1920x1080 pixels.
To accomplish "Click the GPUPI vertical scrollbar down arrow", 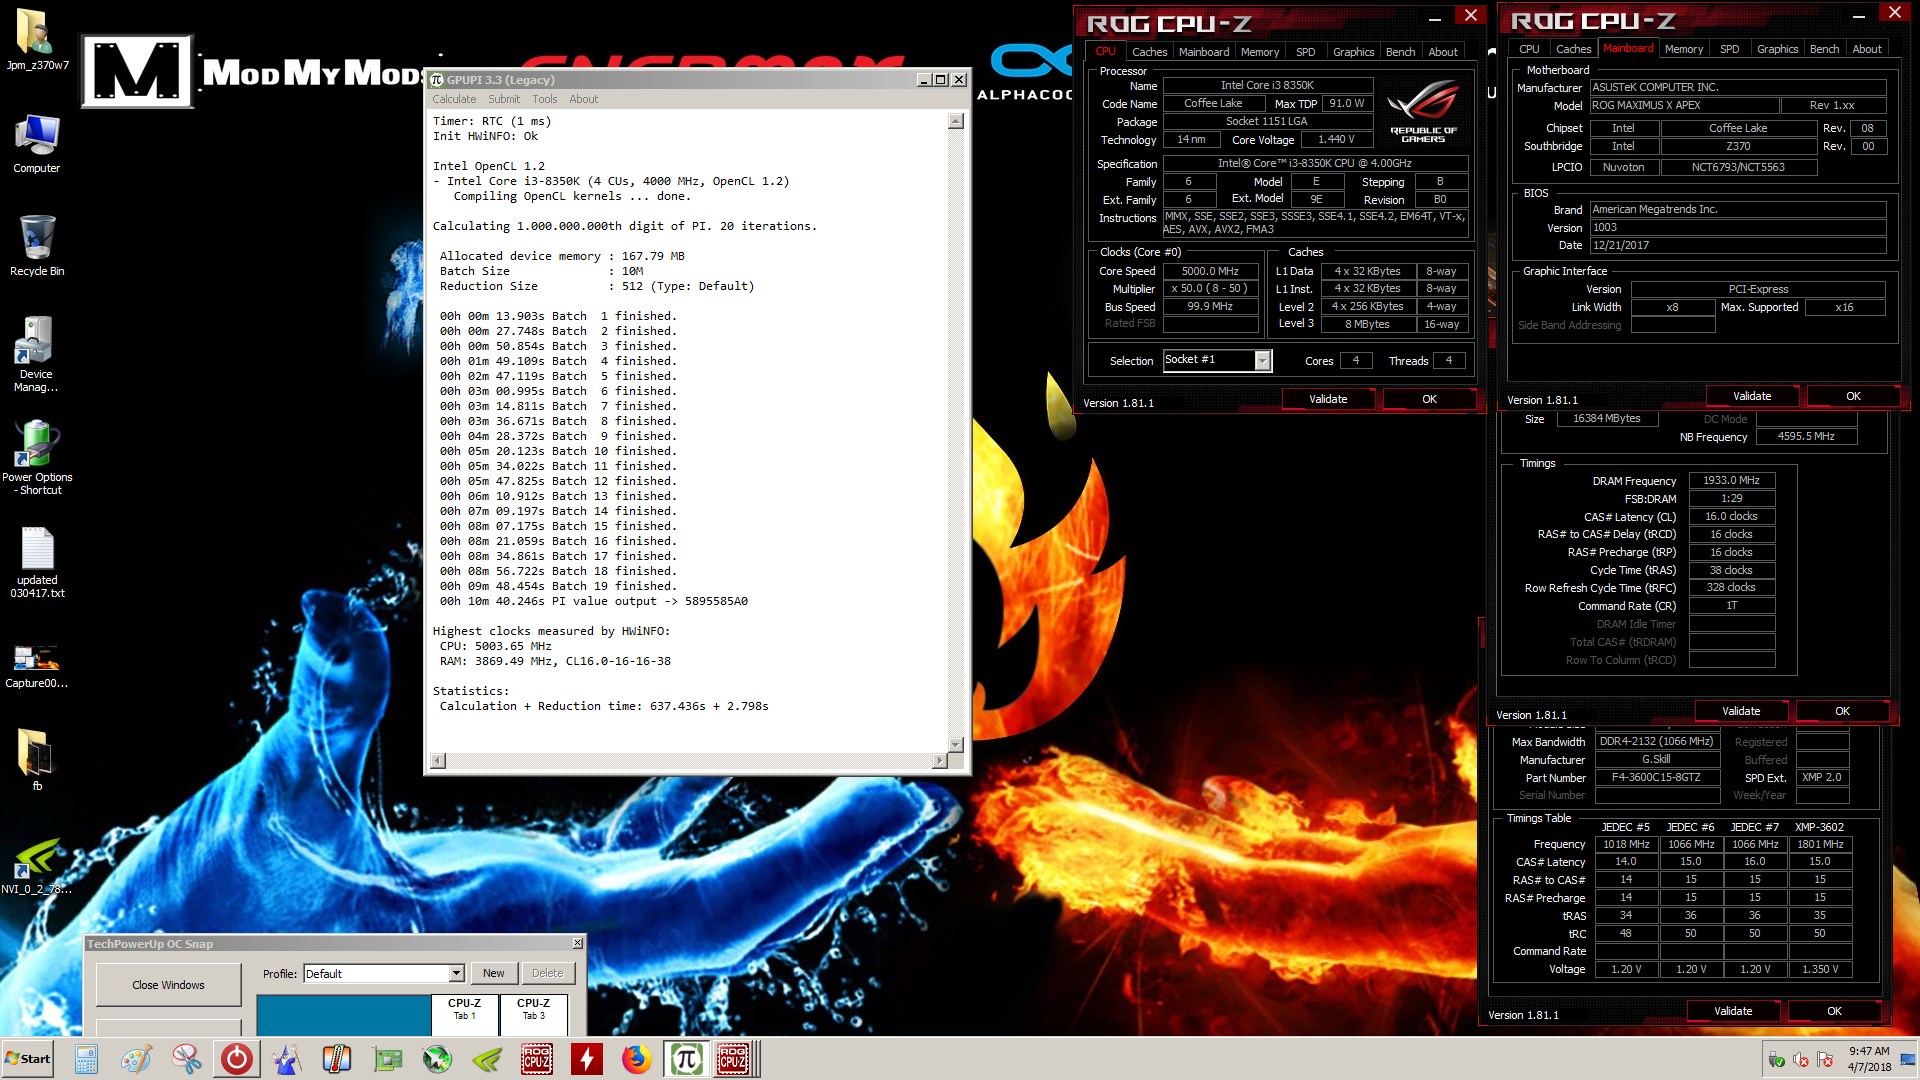I will tap(956, 745).
